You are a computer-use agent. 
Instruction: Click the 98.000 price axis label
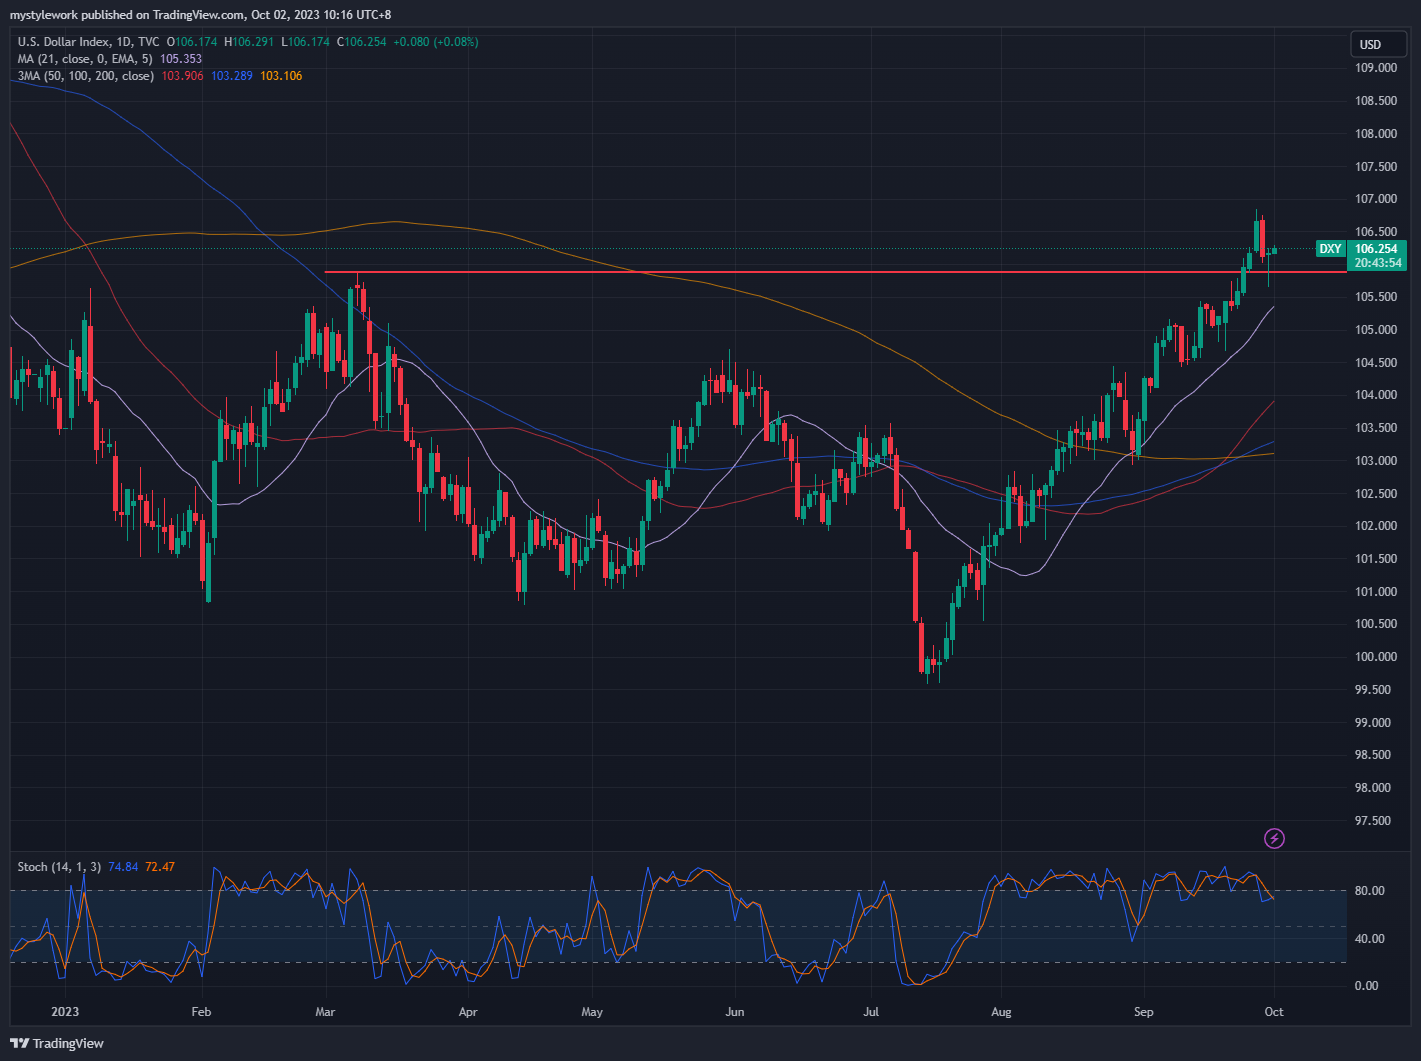pyautogui.click(x=1373, y=788)
